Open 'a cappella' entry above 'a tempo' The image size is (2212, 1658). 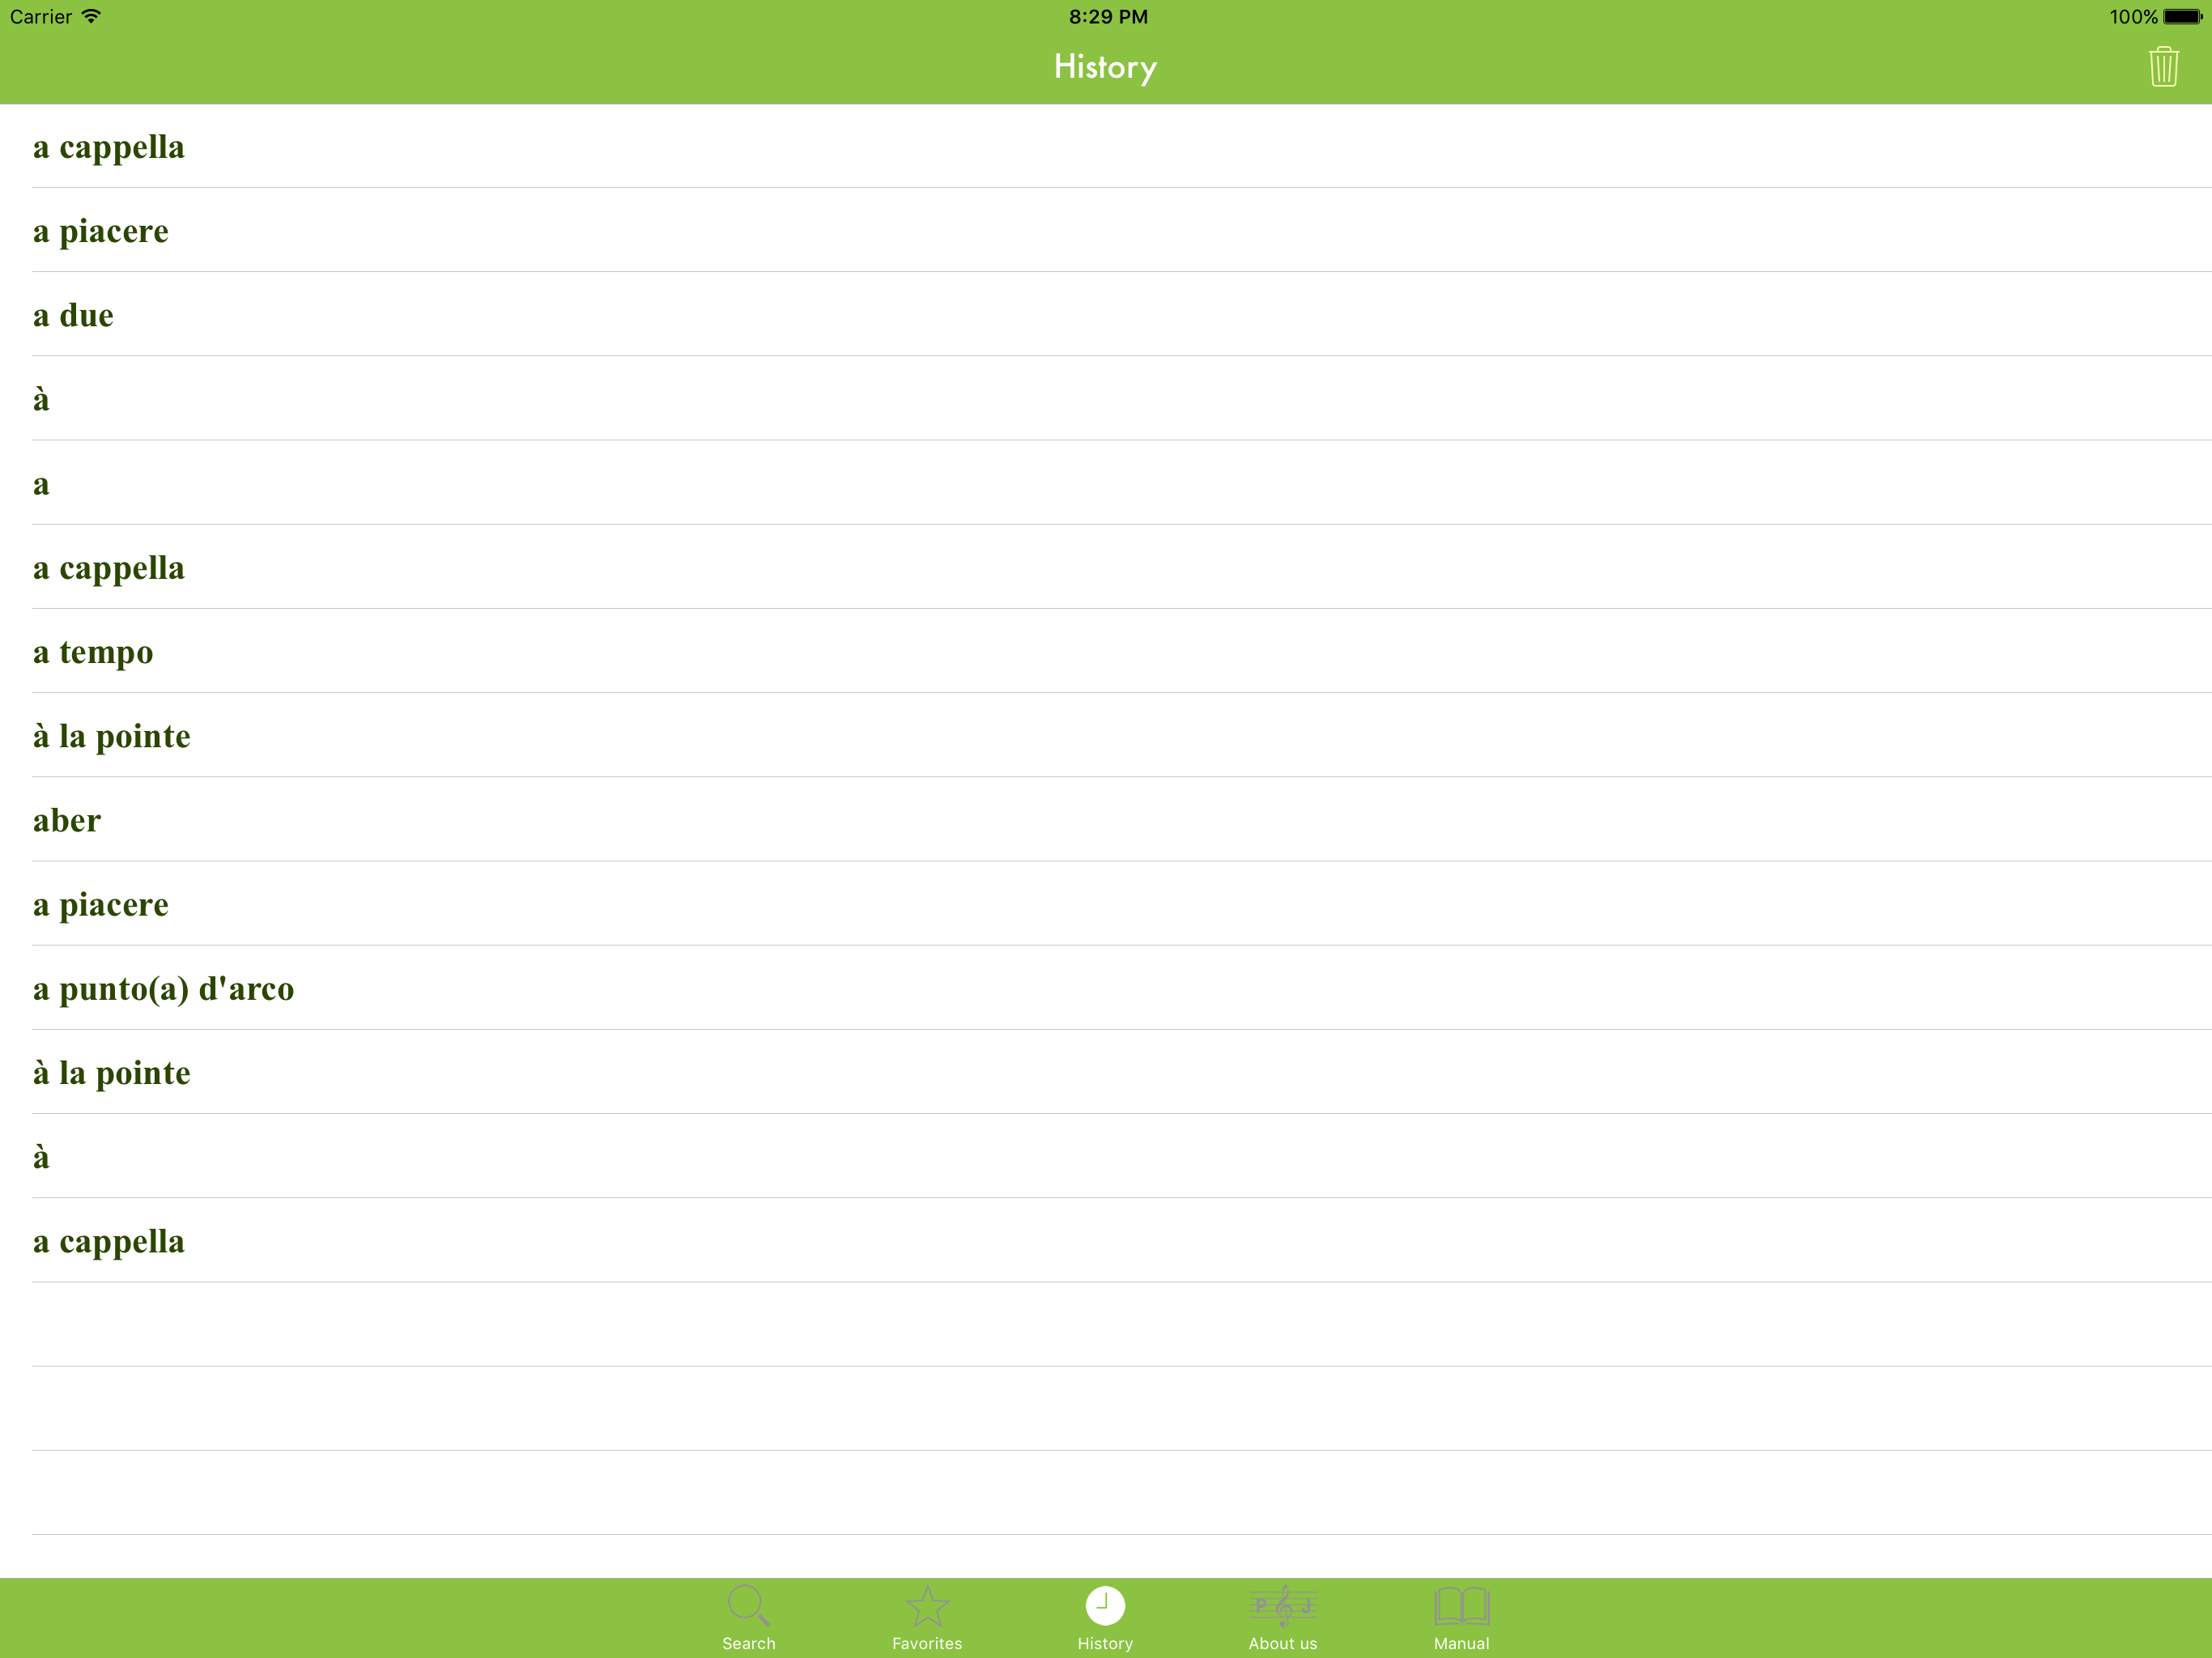pyautogui.click(x=1106, y=567)
